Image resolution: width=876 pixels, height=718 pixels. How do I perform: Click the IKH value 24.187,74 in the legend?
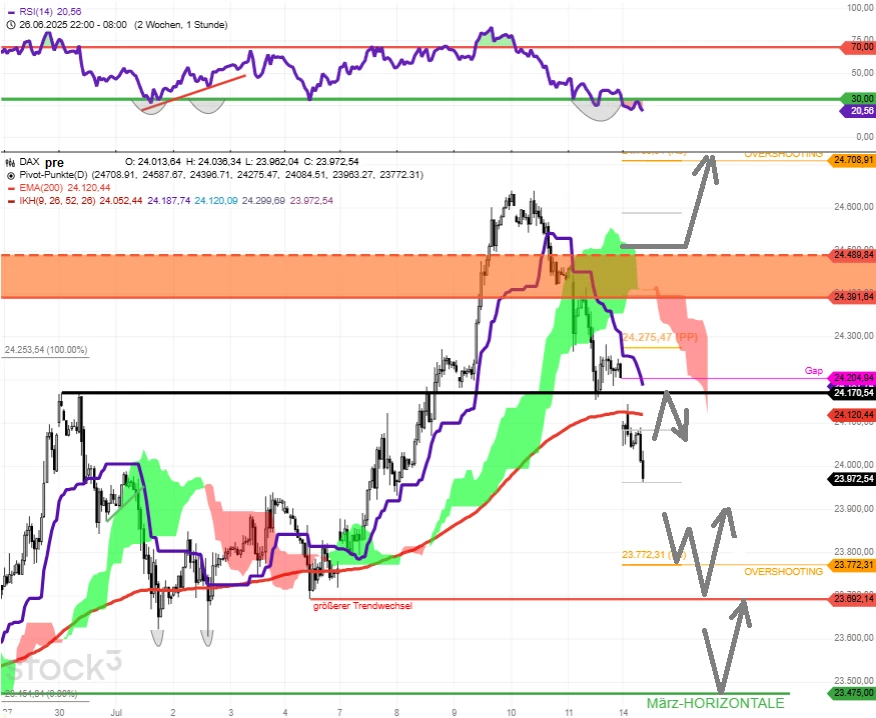169,201
